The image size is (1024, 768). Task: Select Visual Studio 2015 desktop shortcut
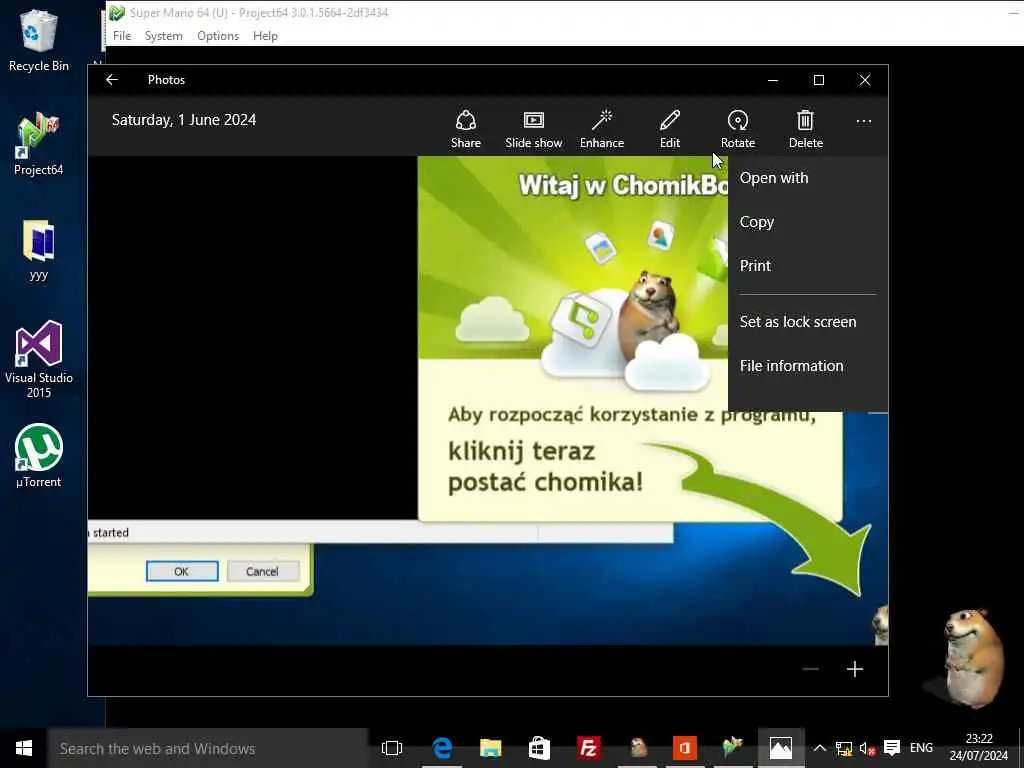pyautogui.click(x=39, y=359)
